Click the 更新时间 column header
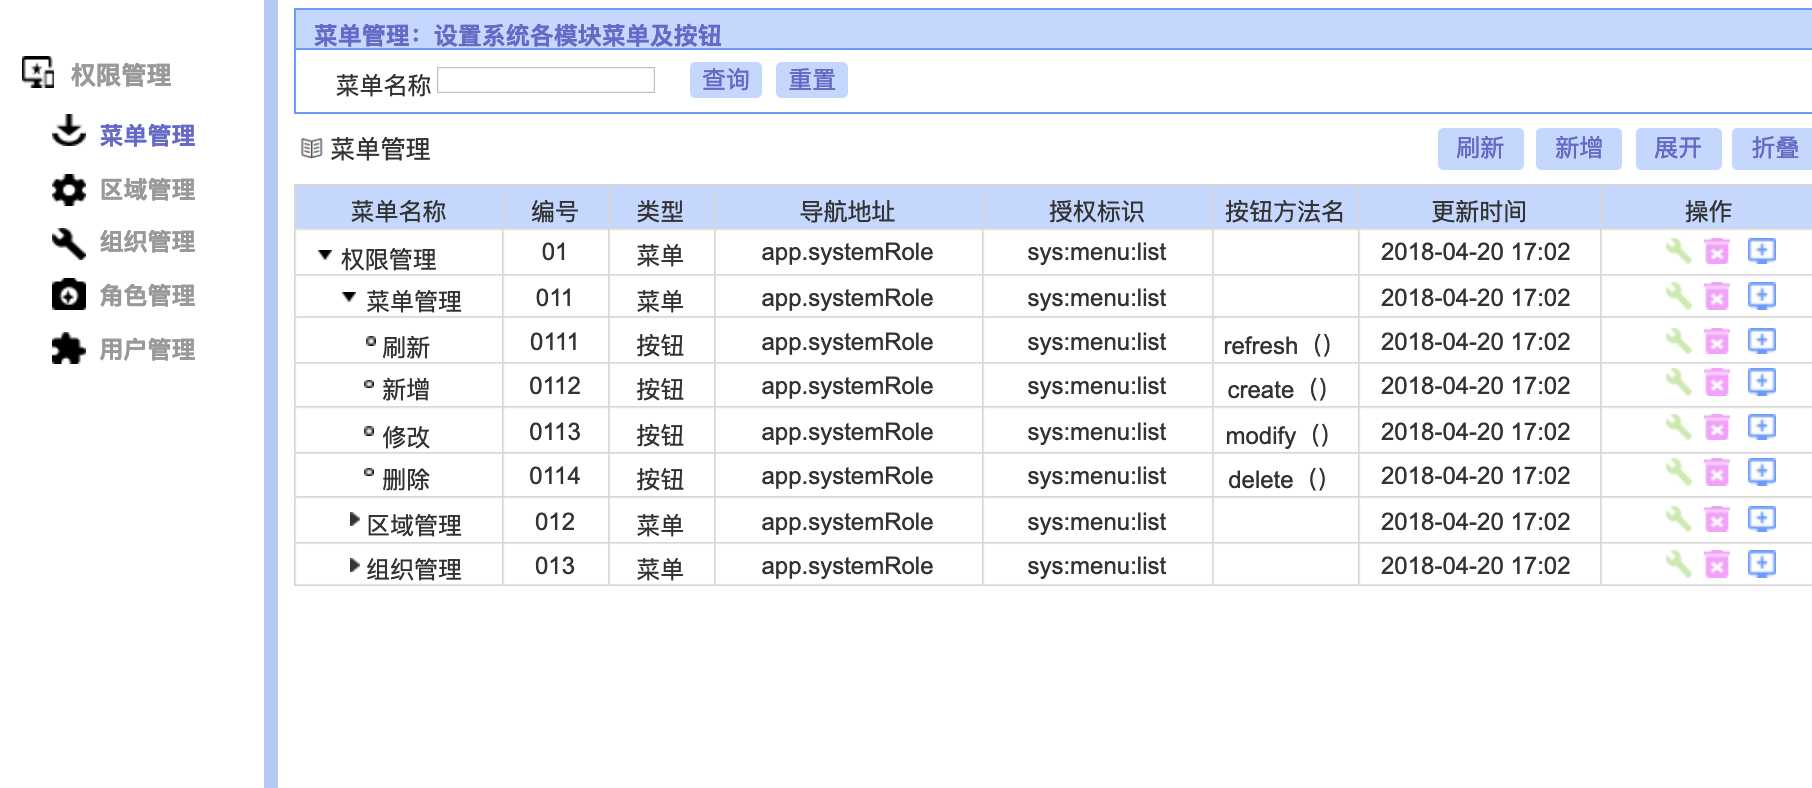Viewport: 1812px width, 788px height. (1478, 211)
